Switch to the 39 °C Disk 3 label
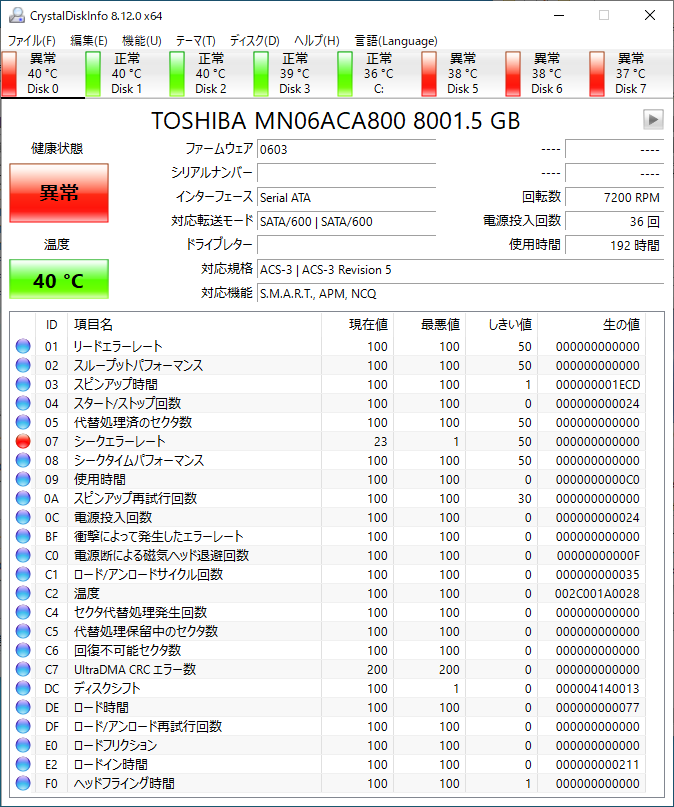Screen dimensions: 674x807 pos(294,74)
